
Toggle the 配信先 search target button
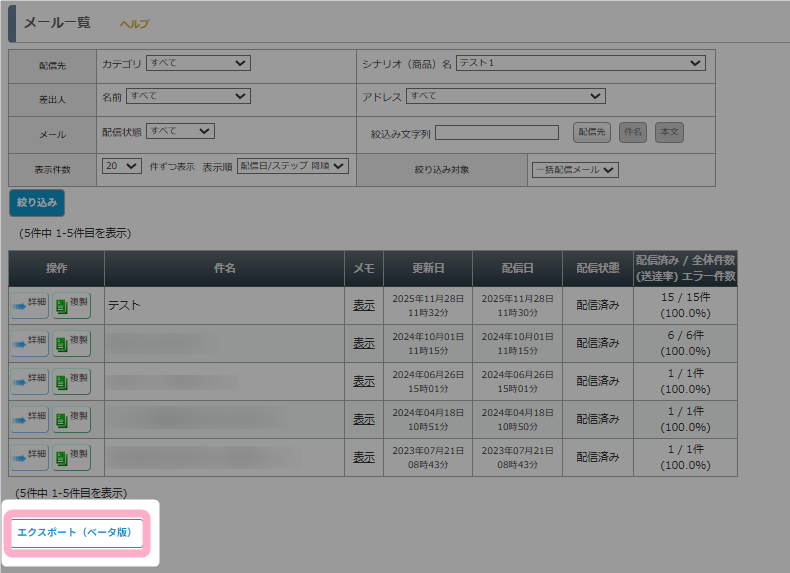click(592, 132)
